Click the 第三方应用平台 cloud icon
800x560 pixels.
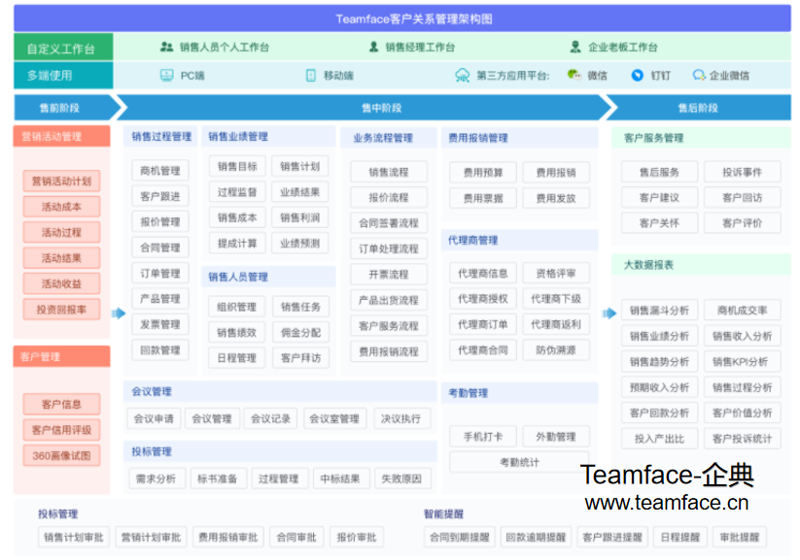pyautogui.click(x=462, y=75)
